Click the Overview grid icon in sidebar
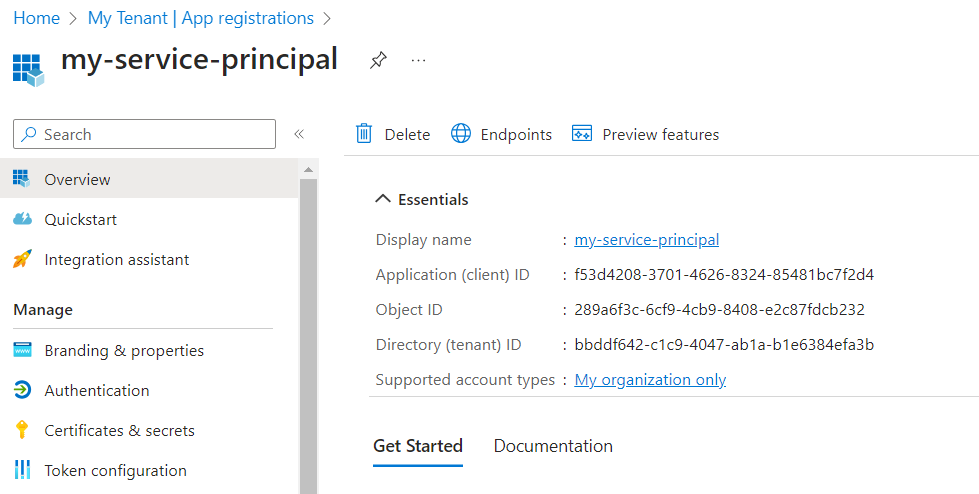 point(22,179)
